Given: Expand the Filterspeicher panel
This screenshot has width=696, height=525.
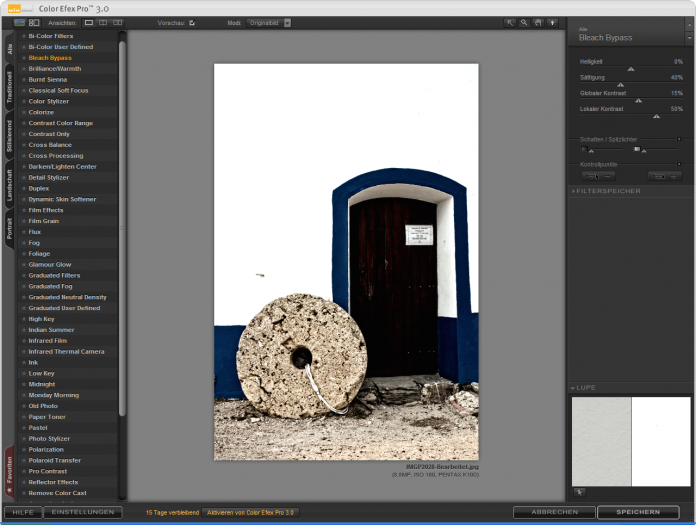Looking at the screenshot, I should 606,190.
